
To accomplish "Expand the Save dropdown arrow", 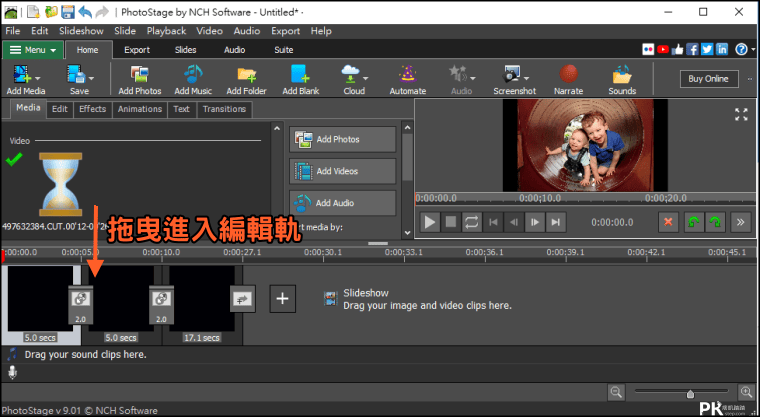I will [91, 78].
